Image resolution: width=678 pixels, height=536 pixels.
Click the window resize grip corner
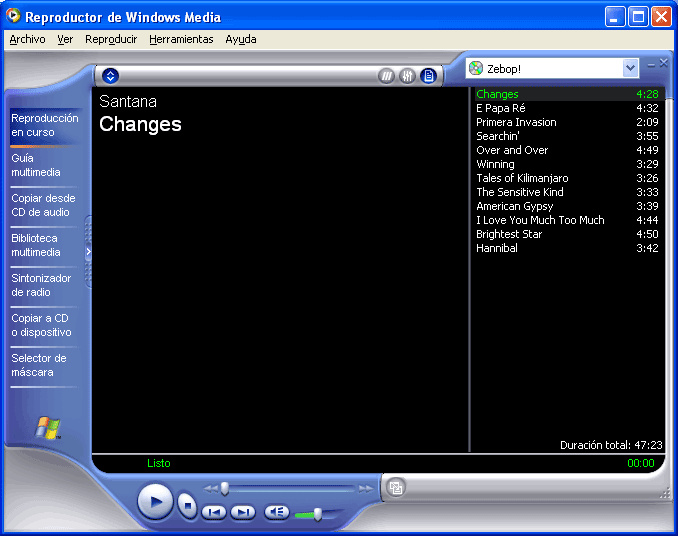[665, 494]
